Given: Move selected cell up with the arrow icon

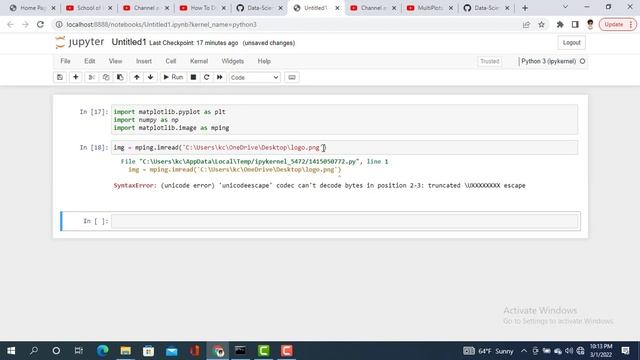Looking at the screenshot, I should (x=137, y=77).
